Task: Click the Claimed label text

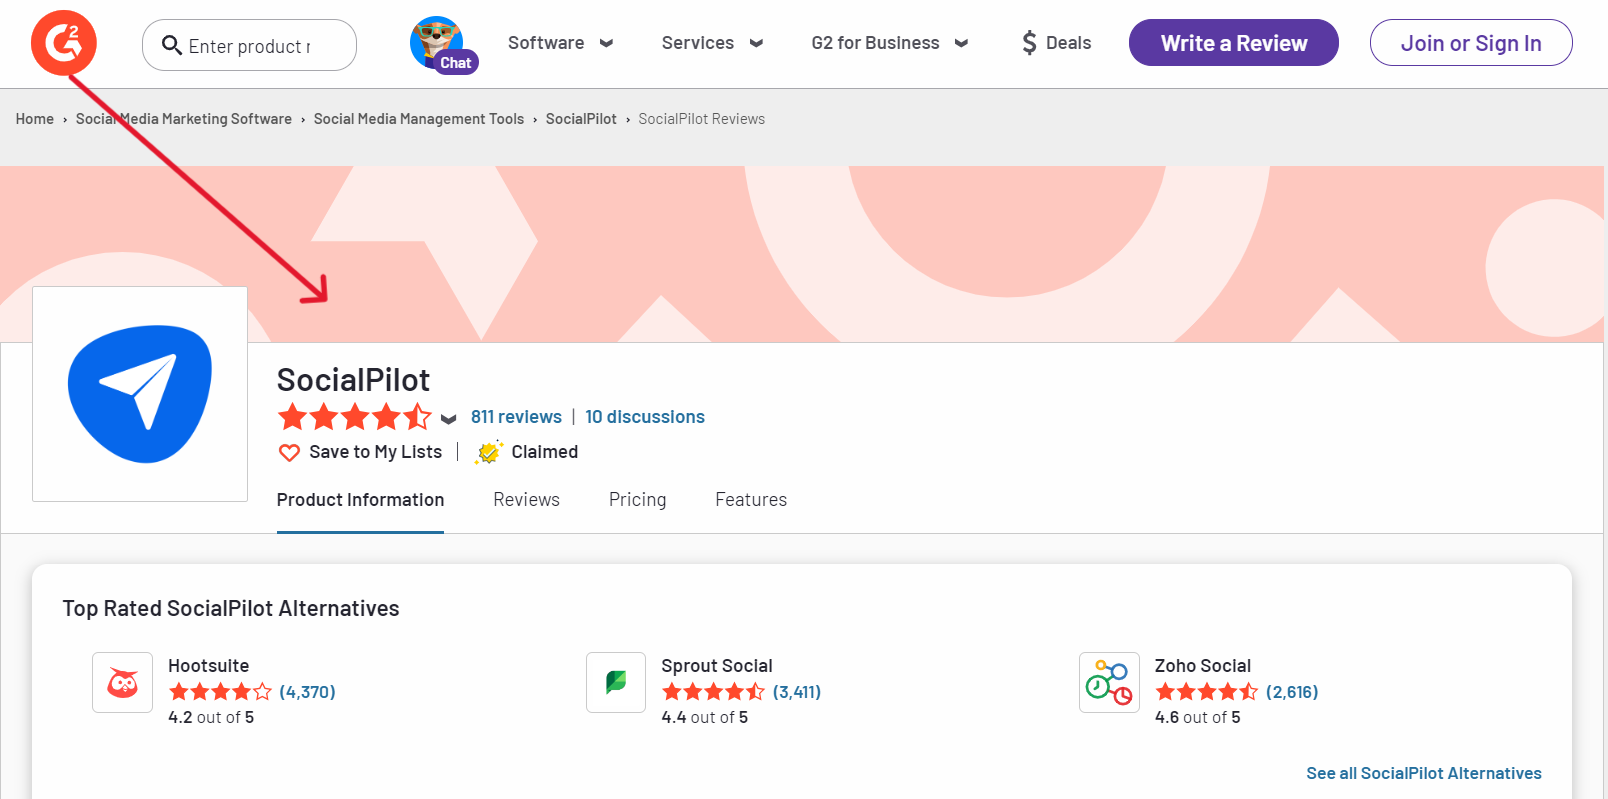Action: click(x=545, y=452)
